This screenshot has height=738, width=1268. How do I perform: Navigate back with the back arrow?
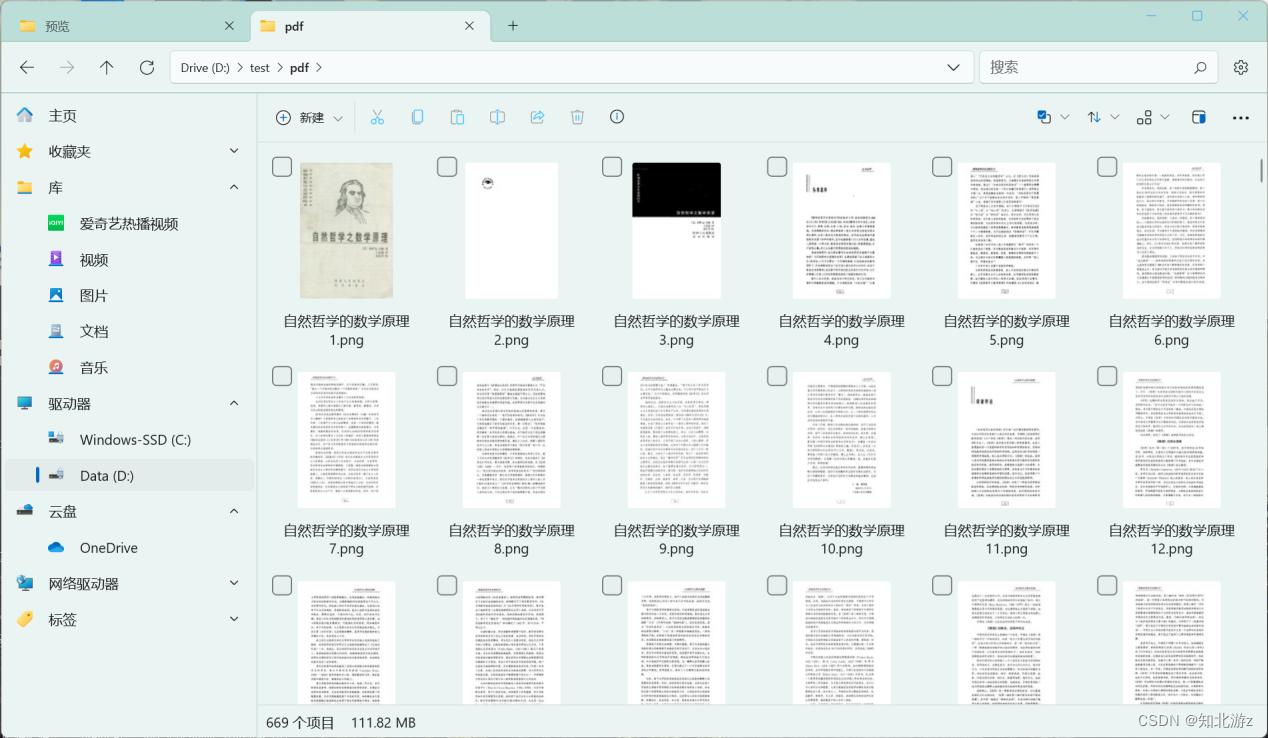(x=27, y=67)
